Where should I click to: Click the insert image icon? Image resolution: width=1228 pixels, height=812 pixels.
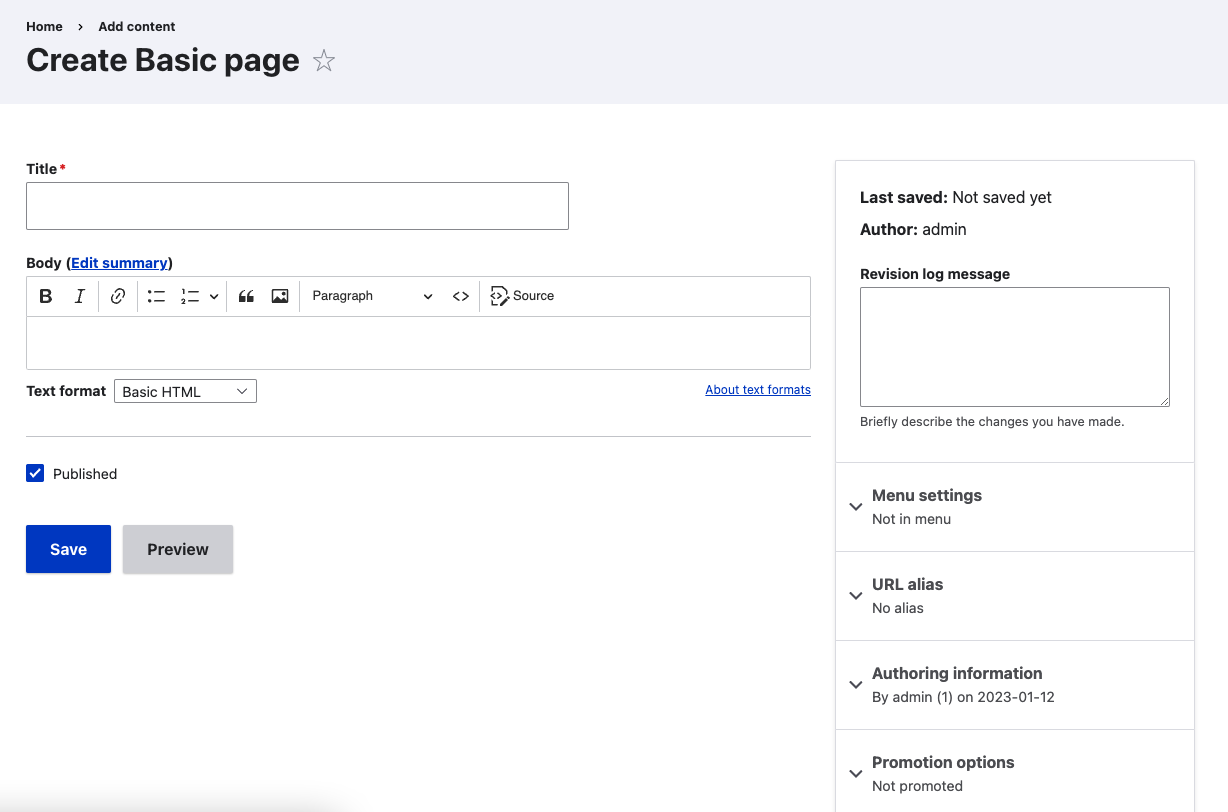(x=280, y=296)
